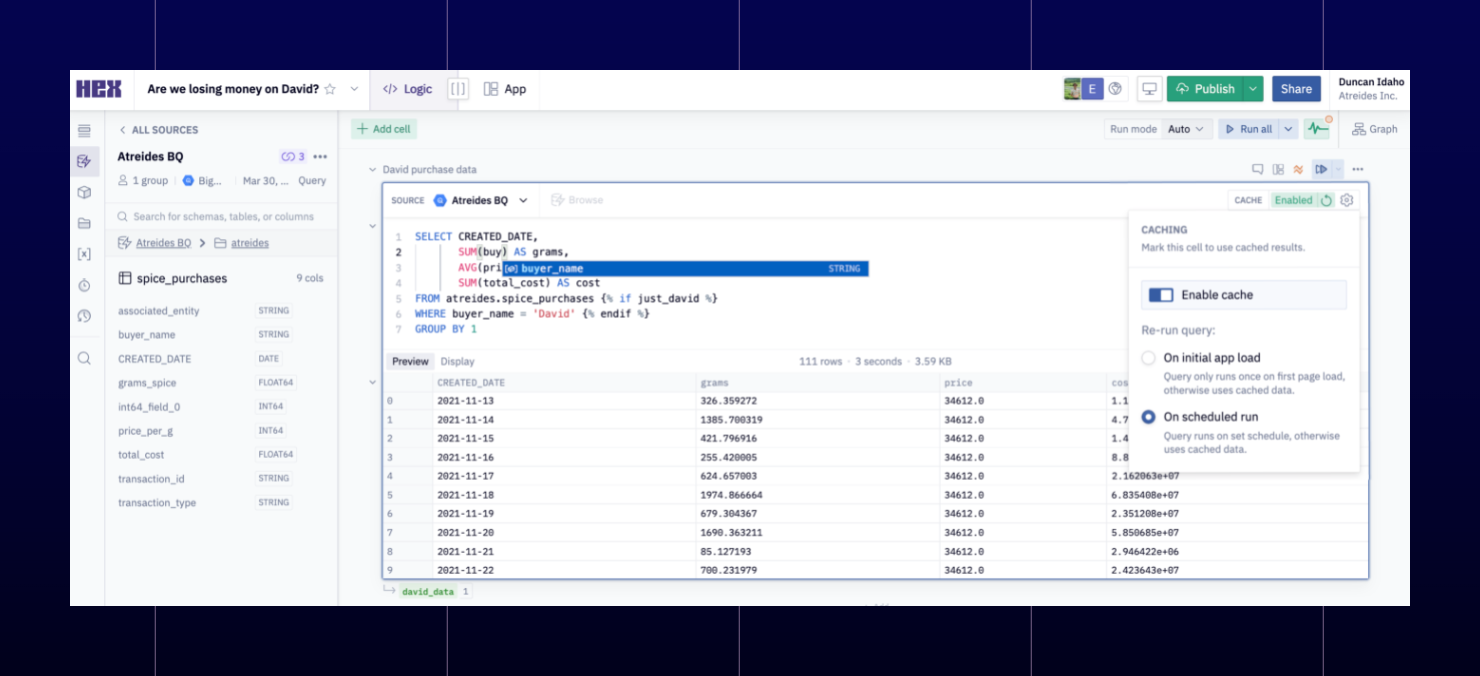Select the CREATED_DATE column in schema list
The height and width of the screenshot is (676, 1480).
click(x=154, y=359)
